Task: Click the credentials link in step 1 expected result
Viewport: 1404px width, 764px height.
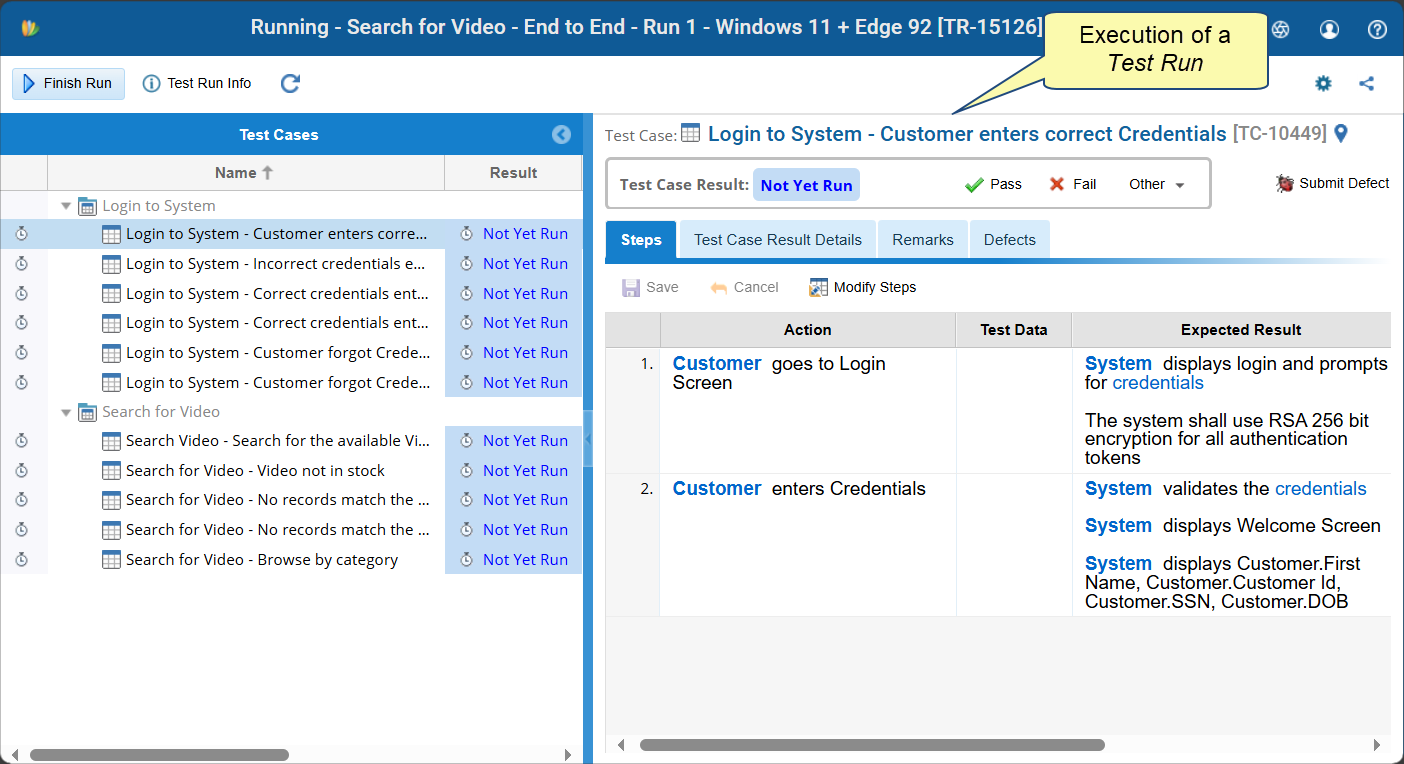Action: 1158,382
